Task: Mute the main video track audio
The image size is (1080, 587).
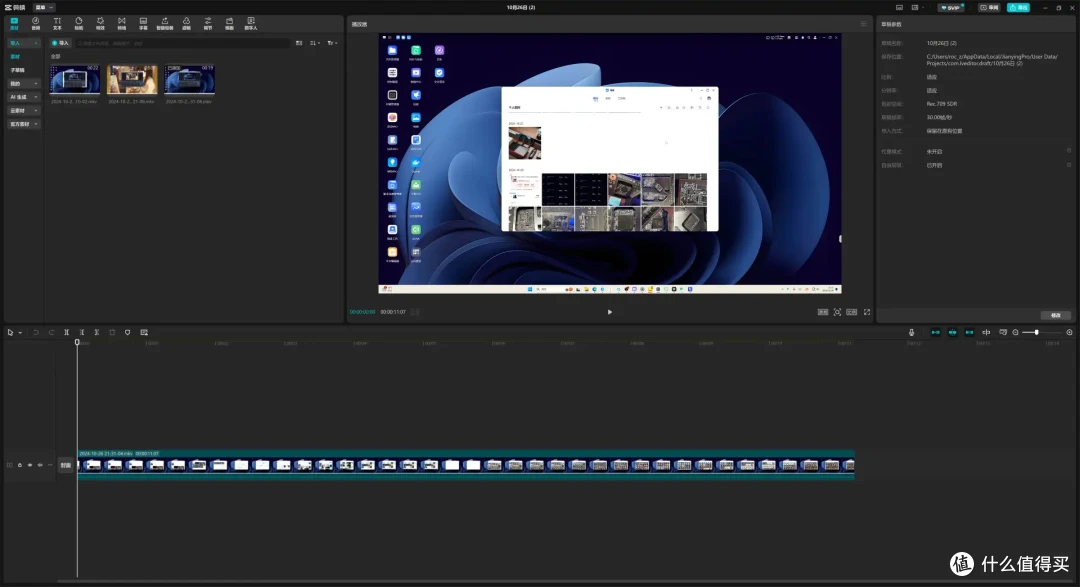Action: click(40, 465)
